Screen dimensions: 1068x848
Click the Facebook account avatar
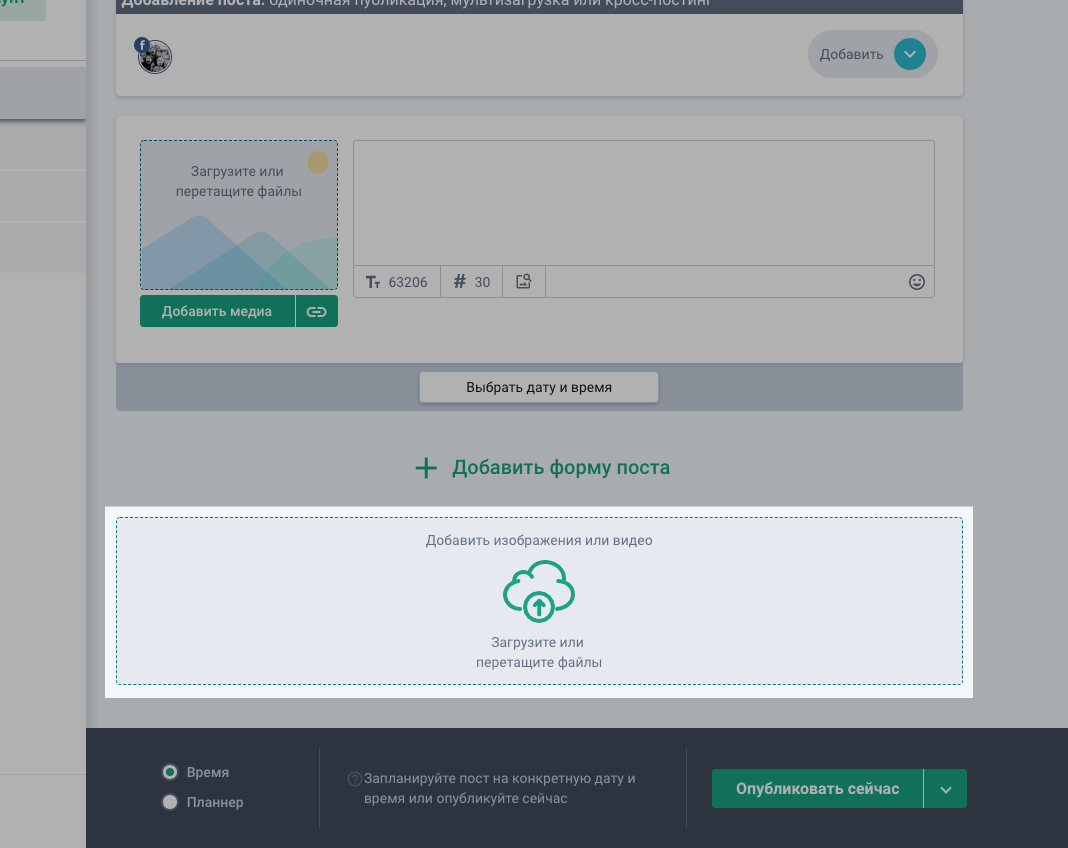coord(155,56)
